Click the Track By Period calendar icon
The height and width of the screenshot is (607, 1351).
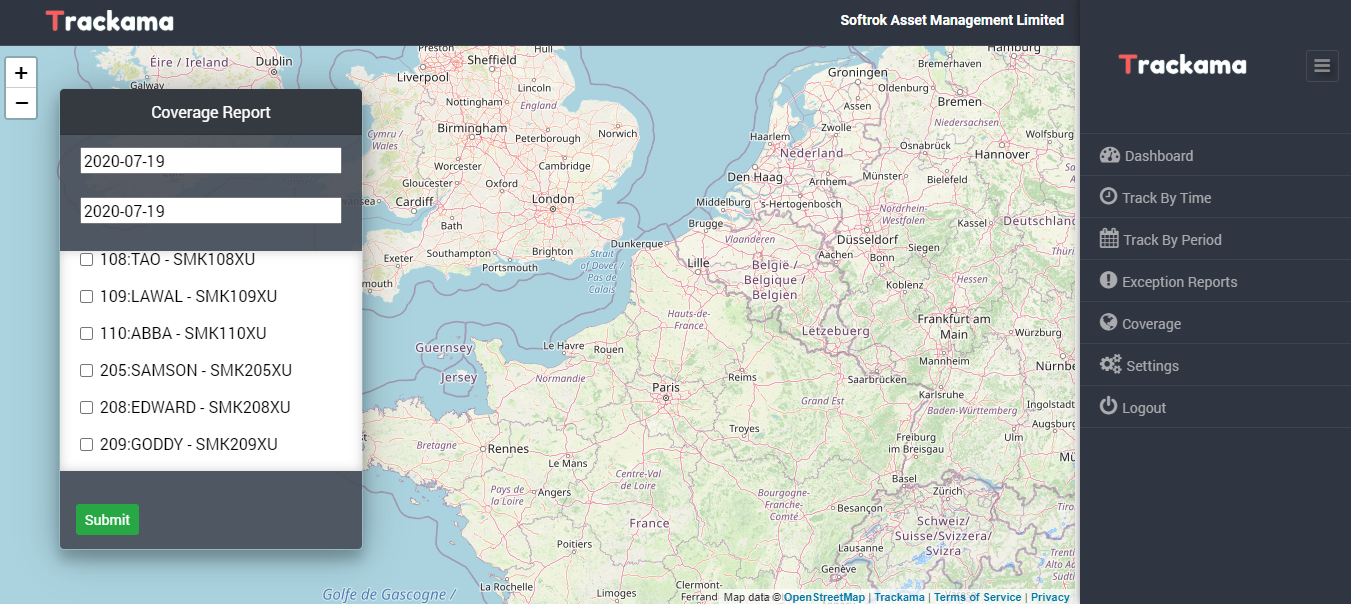point(1109,239)
